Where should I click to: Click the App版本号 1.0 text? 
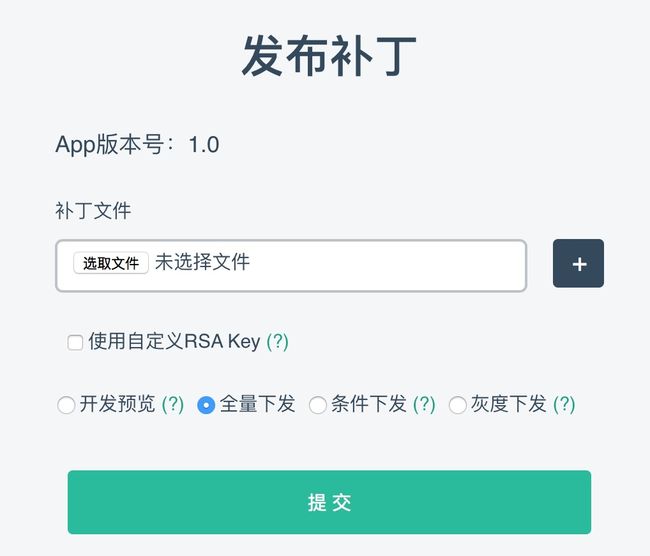[x=137, y=145]
